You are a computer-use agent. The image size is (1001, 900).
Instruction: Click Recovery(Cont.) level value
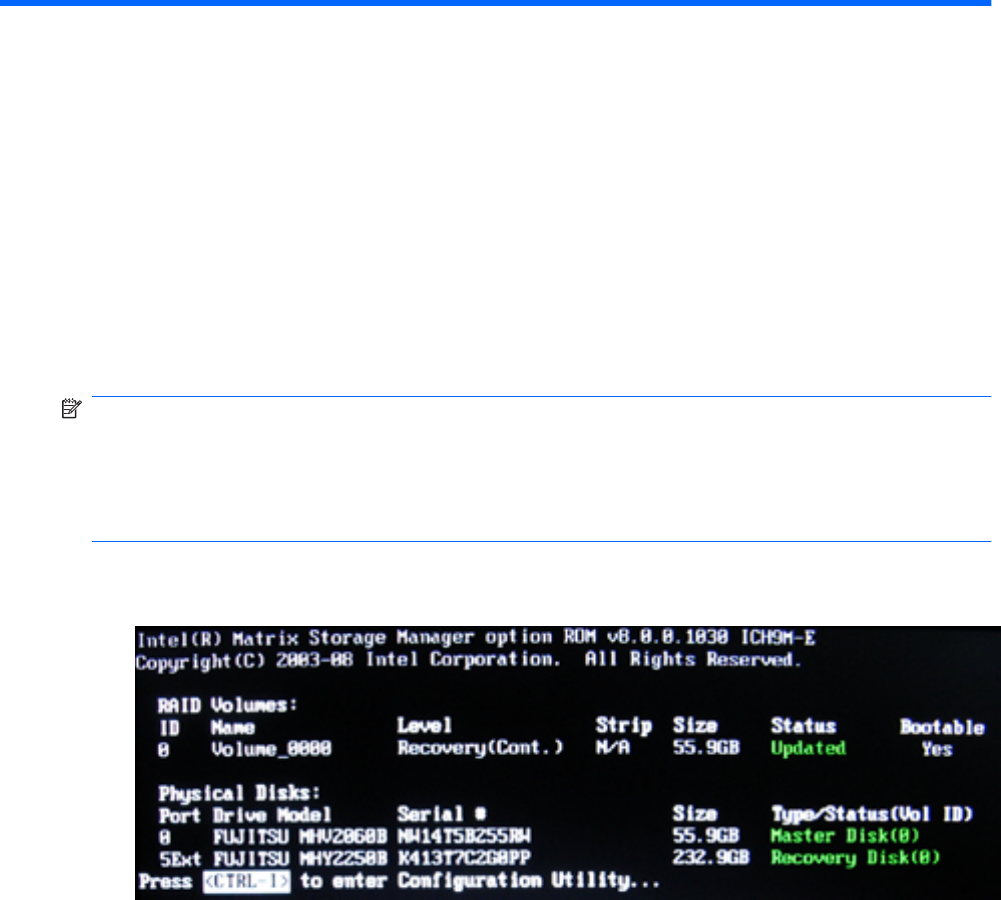pyautogui.click(x=481, y=747)
